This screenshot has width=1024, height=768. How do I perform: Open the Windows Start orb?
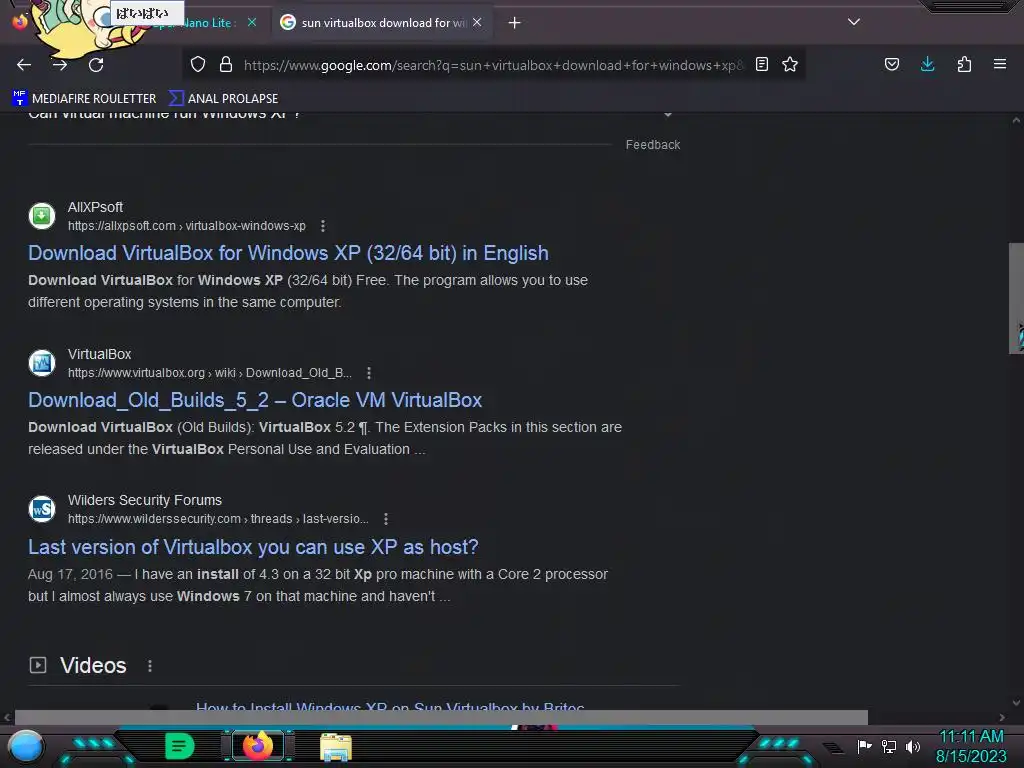(x=25, y=746)
